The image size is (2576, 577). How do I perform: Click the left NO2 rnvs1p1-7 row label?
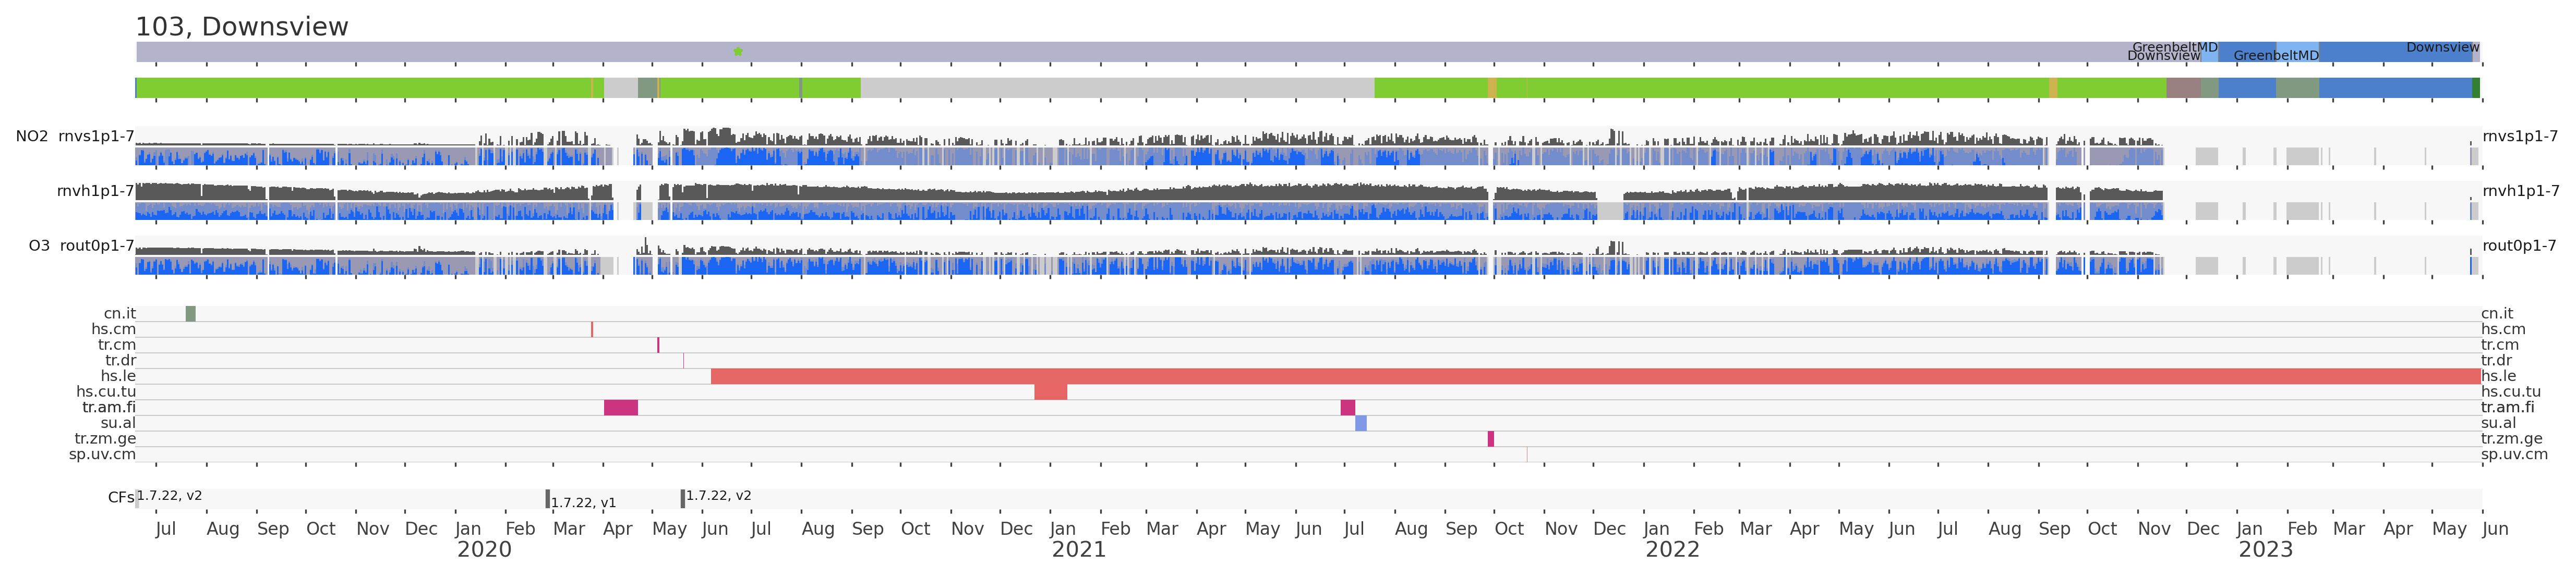[x=75, y=136]
